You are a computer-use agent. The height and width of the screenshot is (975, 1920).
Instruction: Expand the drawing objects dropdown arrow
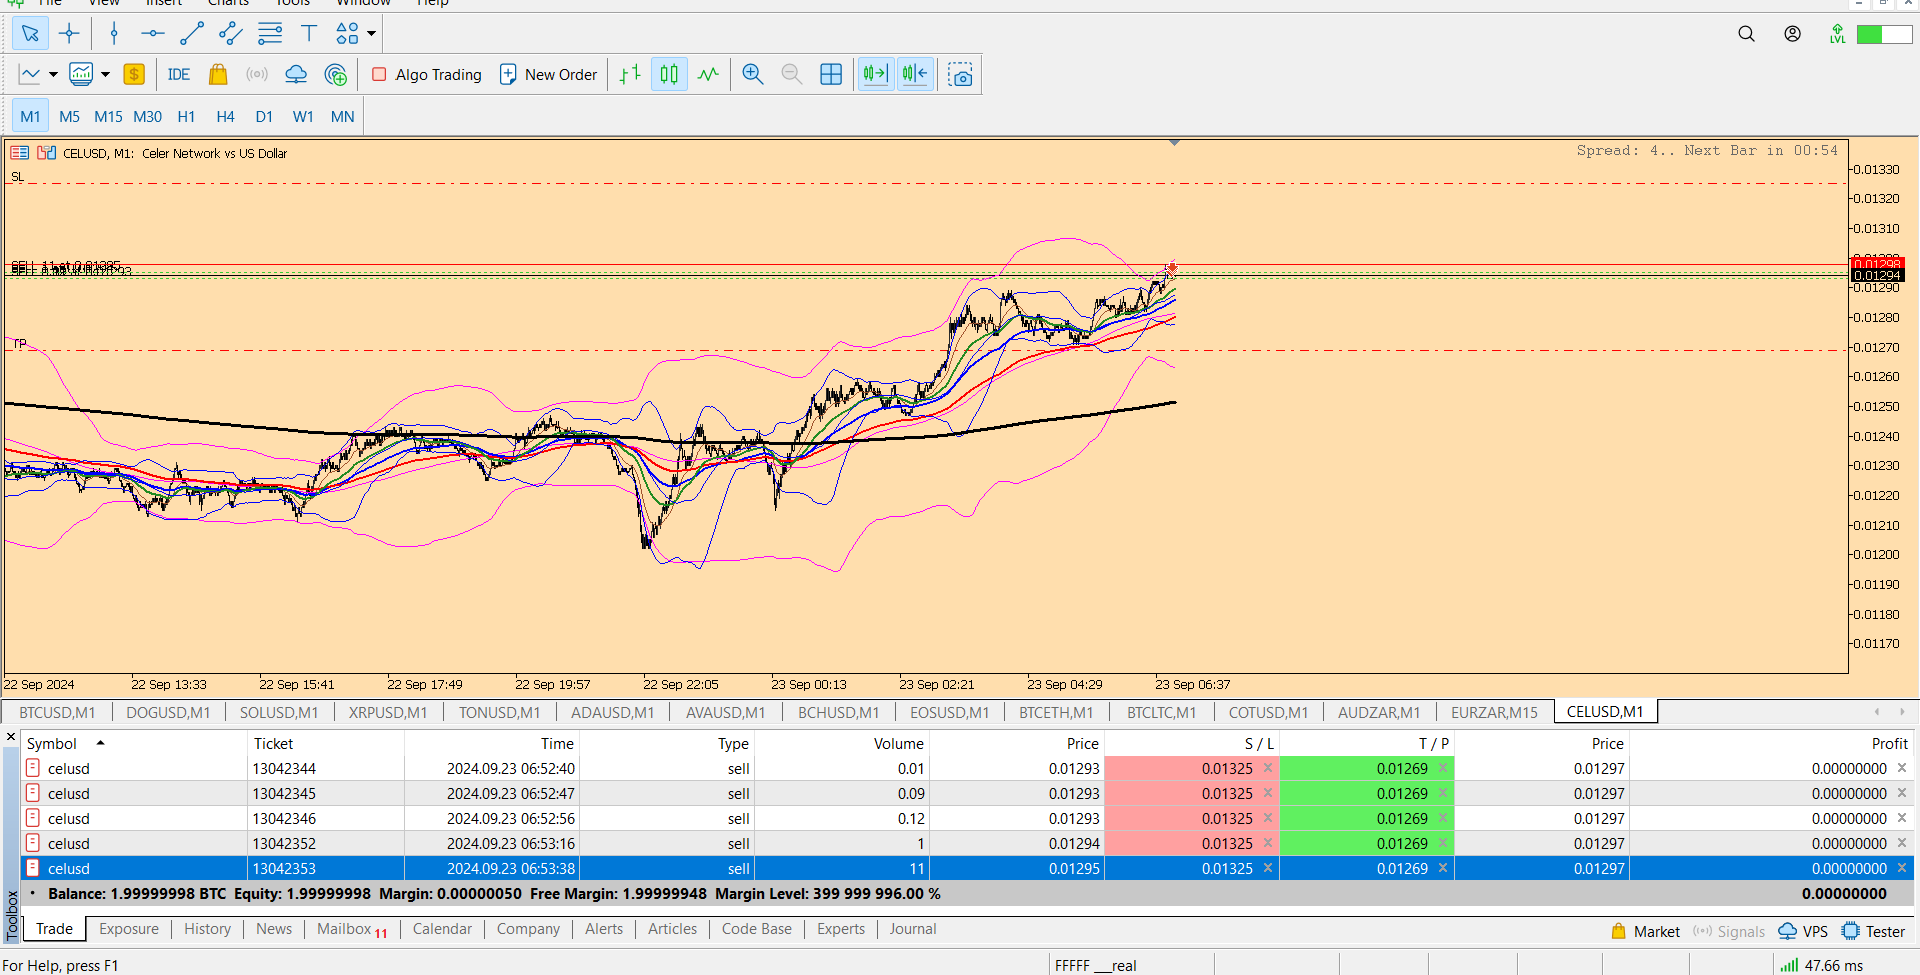click(372, 34)
